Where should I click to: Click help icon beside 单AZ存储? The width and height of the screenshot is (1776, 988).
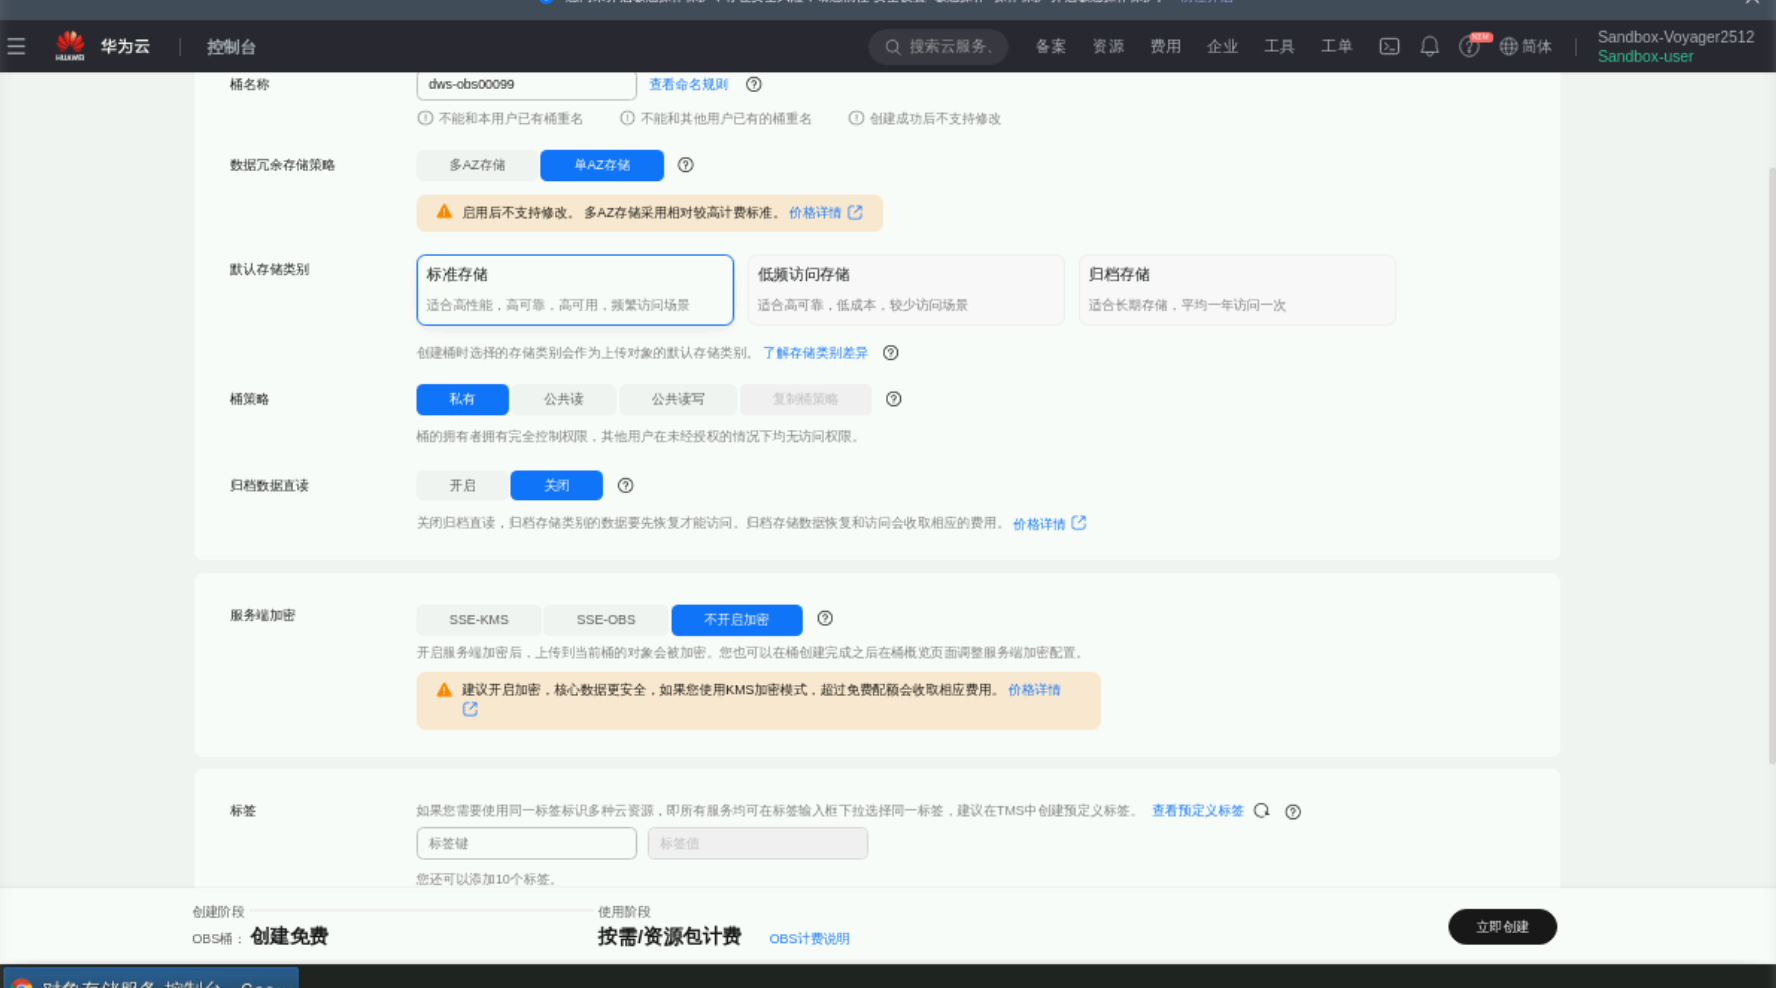click(x=685, y=165)
